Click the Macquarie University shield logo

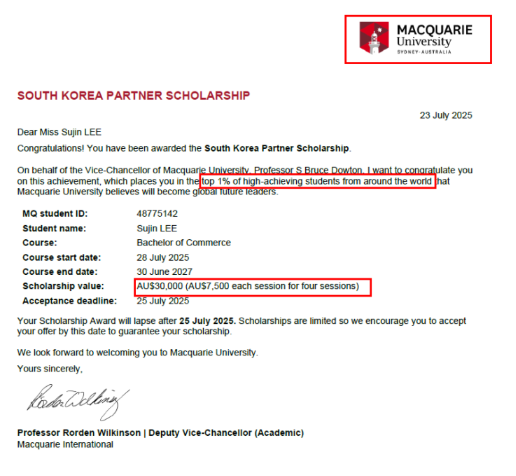click(374, 38)
